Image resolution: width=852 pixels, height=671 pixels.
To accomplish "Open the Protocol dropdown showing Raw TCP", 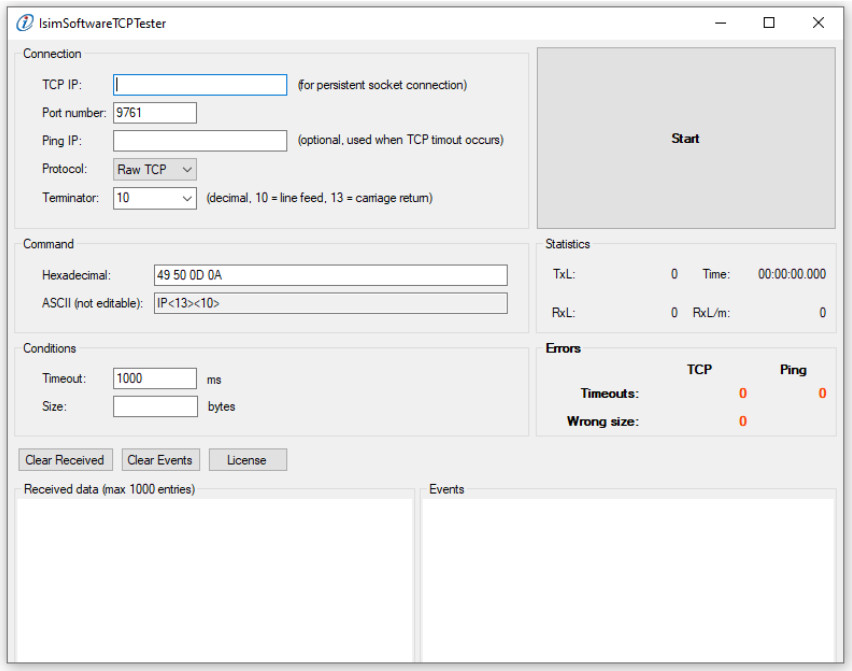I will pyautogui.click(x=155, y=170).
